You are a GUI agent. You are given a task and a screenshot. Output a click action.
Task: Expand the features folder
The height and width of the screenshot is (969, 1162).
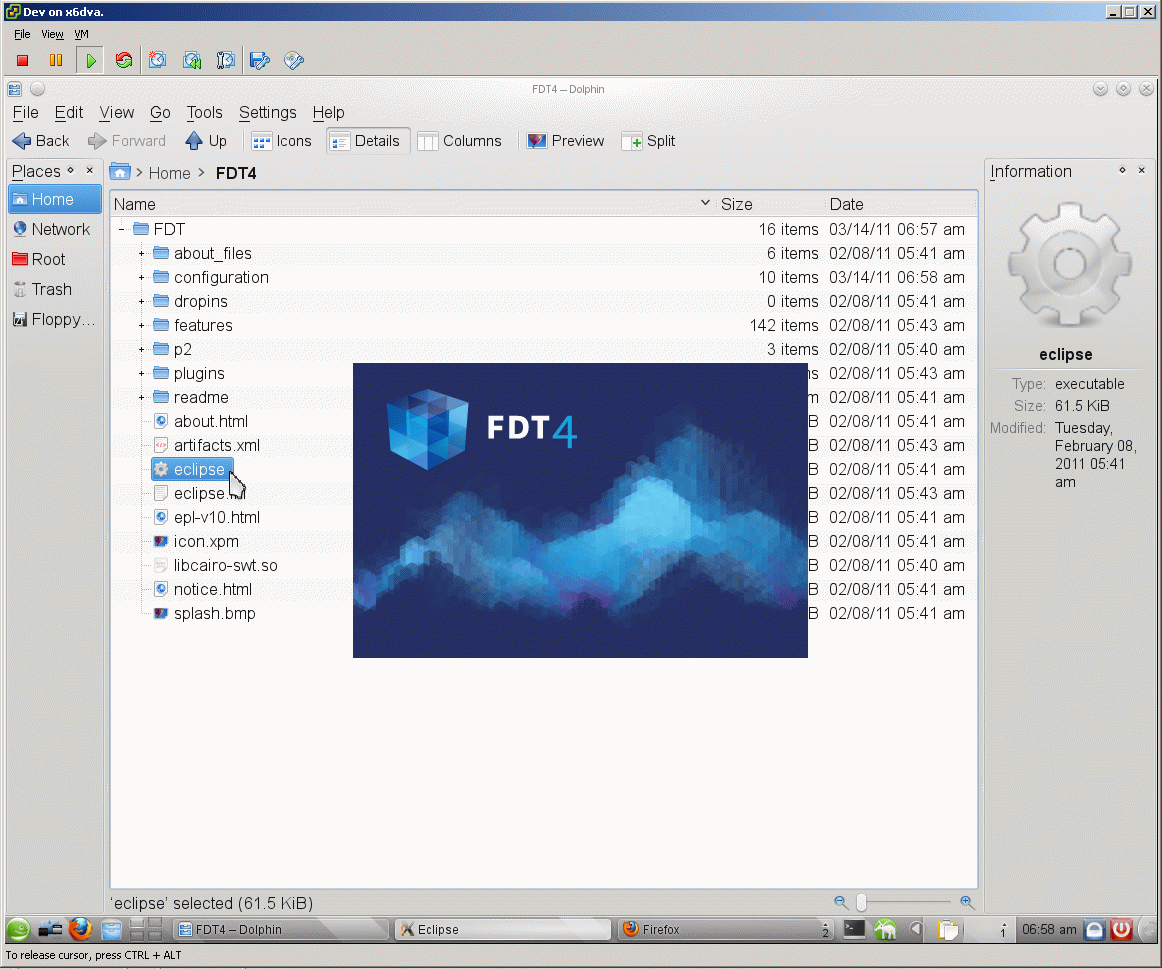pos(142,325)
